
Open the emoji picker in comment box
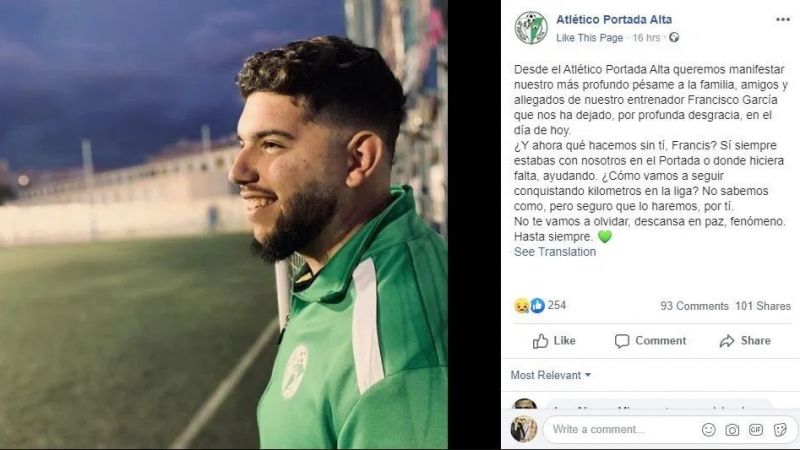point(709,430)
